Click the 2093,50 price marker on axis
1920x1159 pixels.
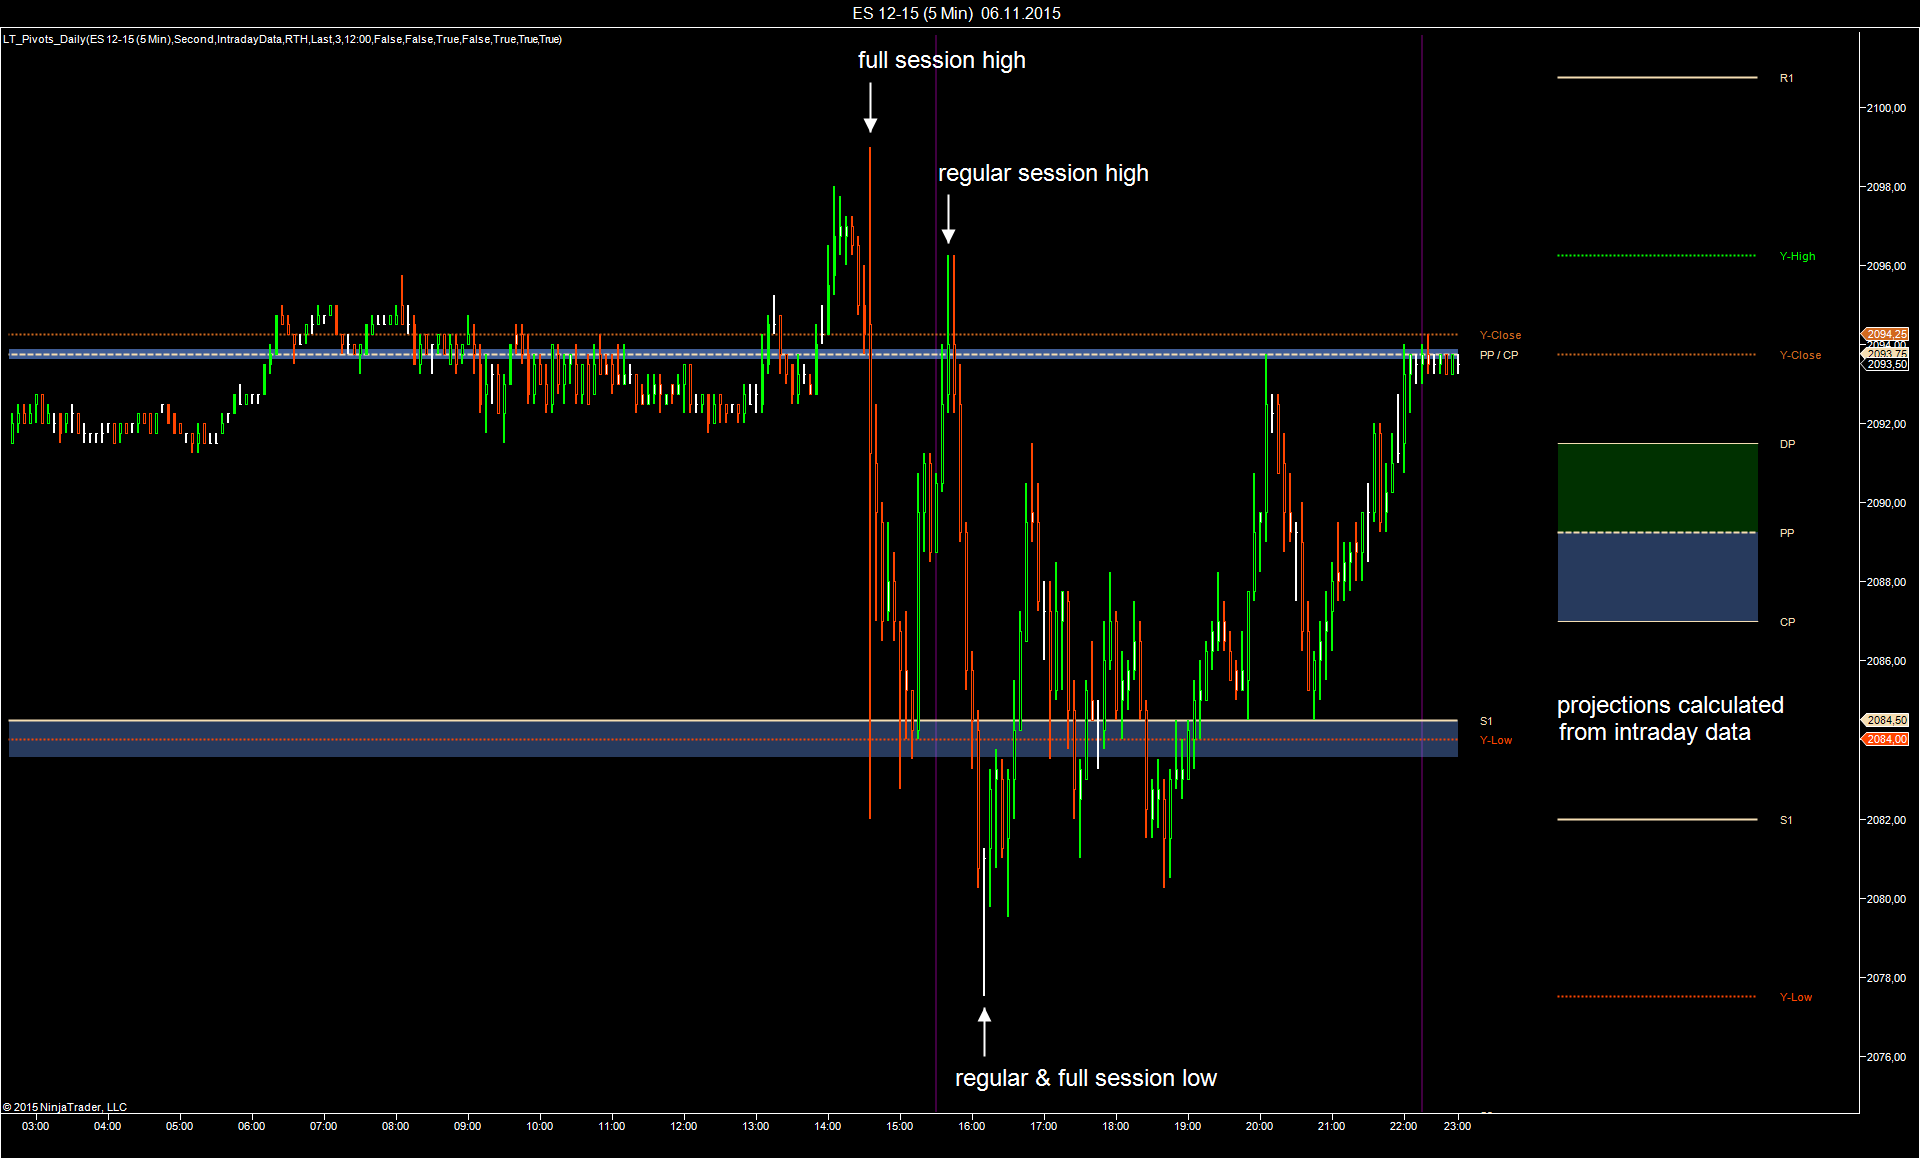click(x=1885, y=365)
